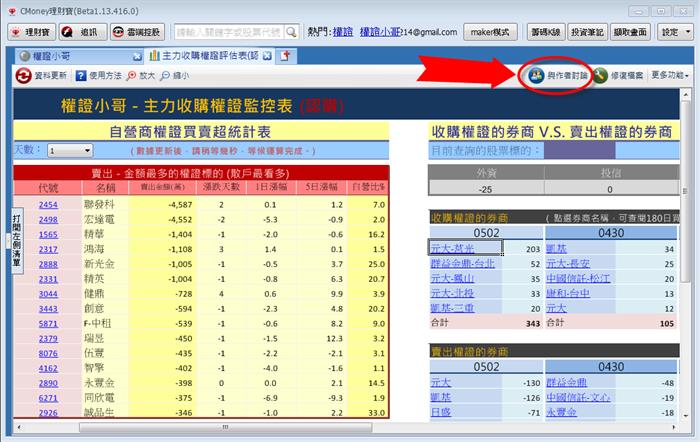Open the 籌碼K線 button
Image resolution: width=700 pixels, height=442 pixels.
tap(546, 32)
